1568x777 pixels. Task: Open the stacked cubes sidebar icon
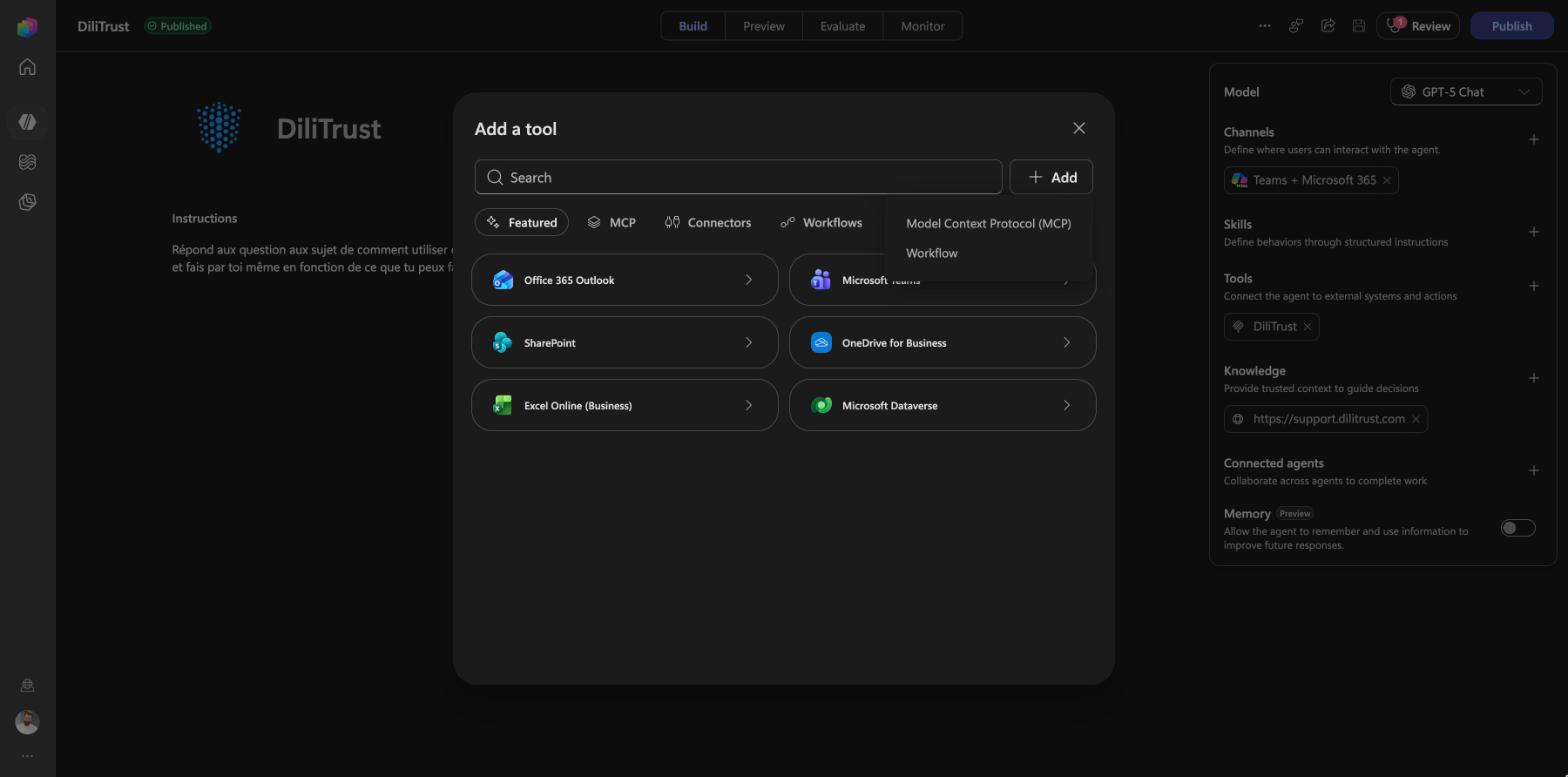coord(27,202)
